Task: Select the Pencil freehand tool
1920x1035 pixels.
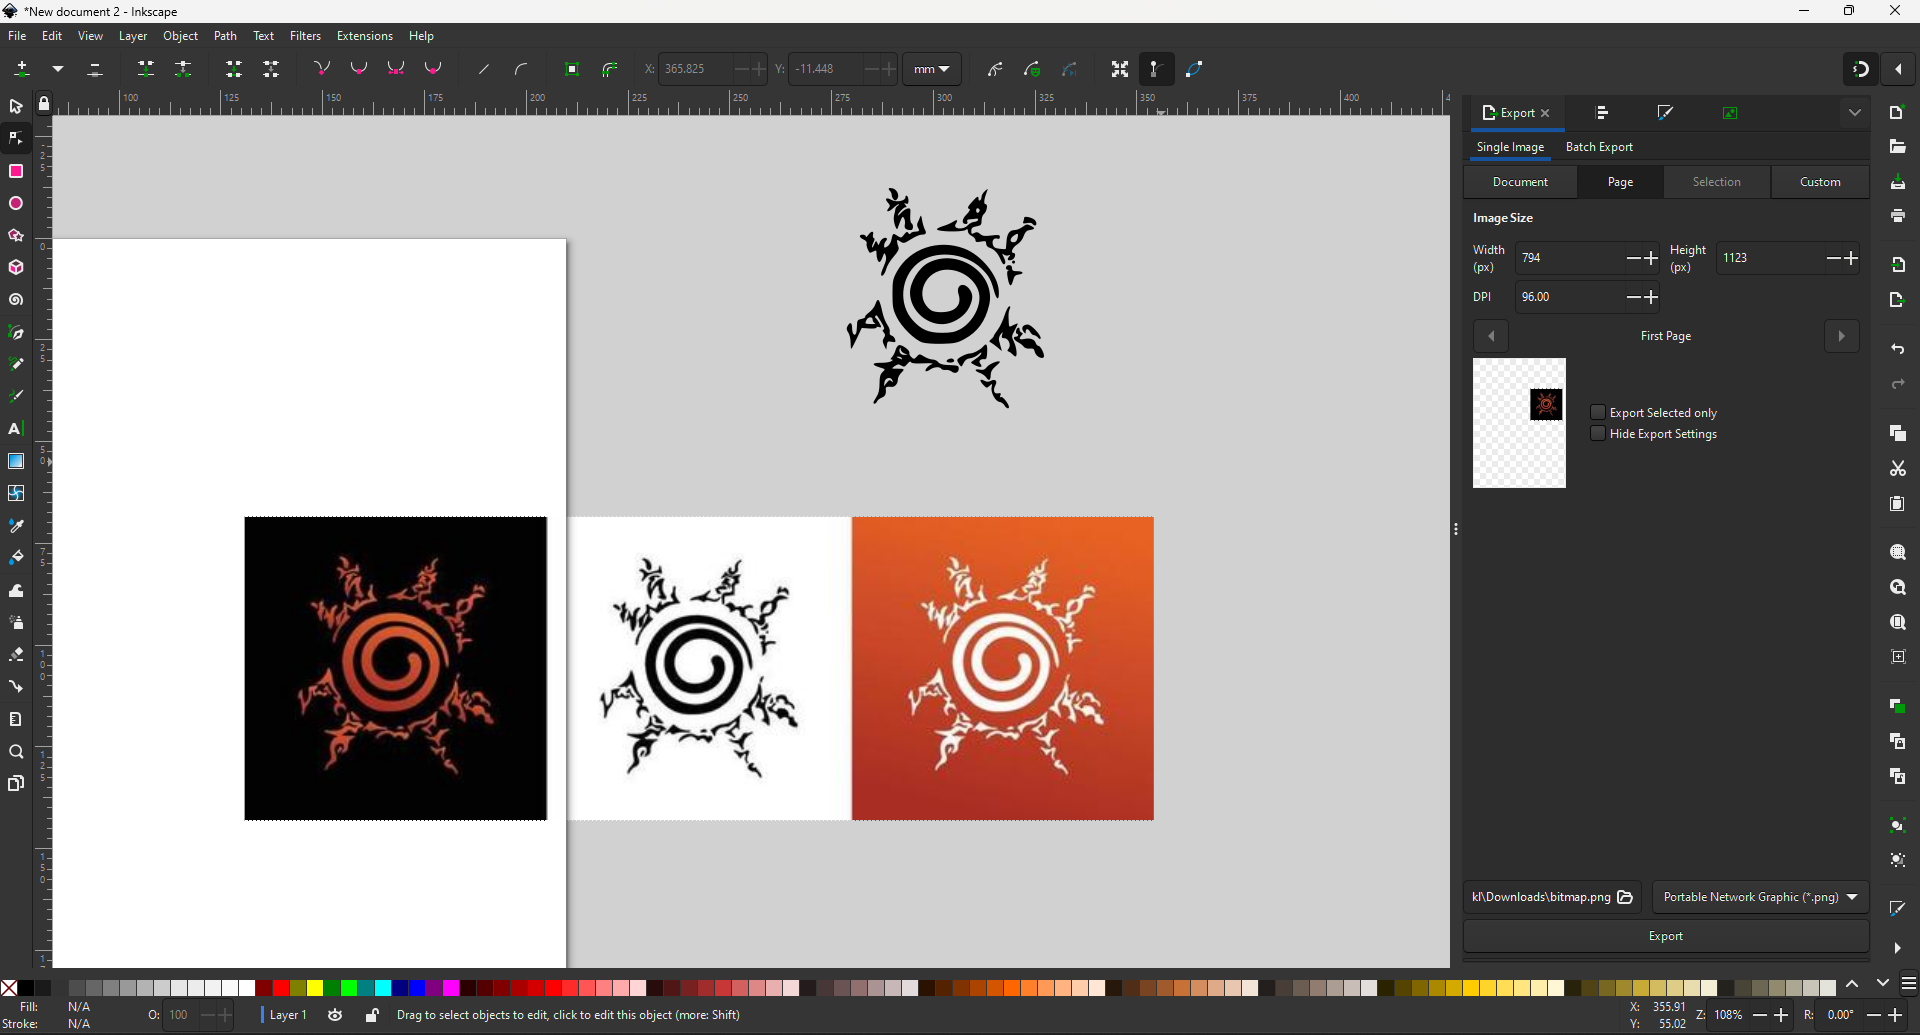Action: [16, 364]
